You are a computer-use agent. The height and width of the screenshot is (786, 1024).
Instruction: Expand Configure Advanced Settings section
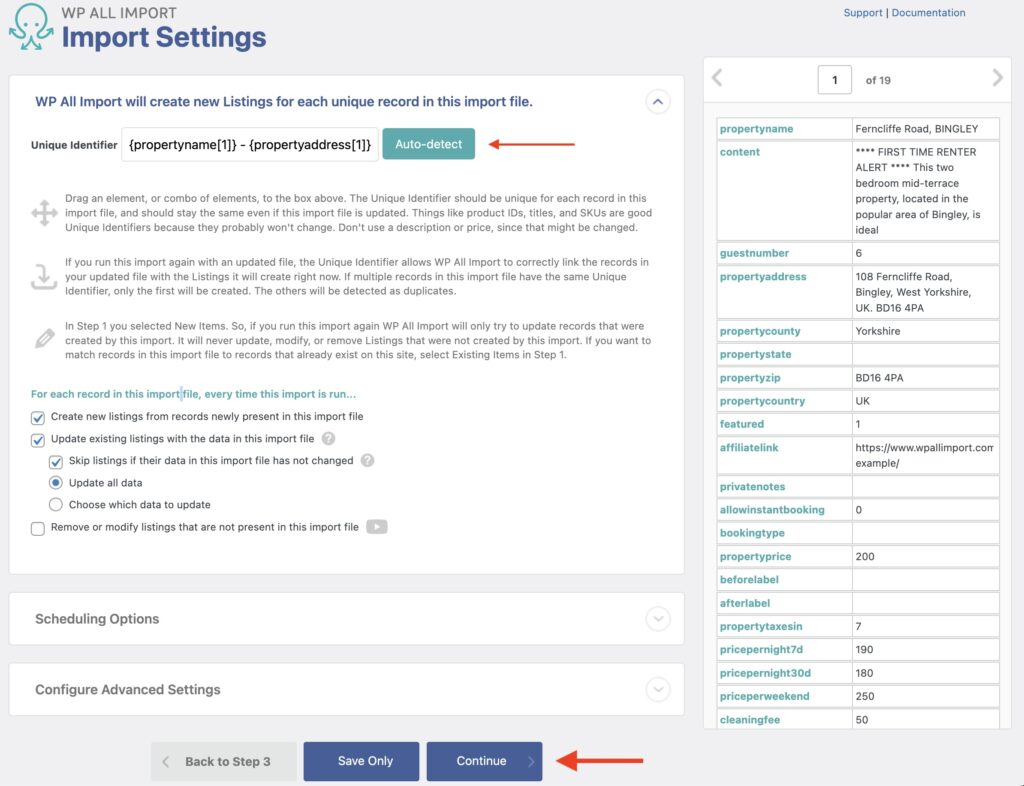coord(658,689)
